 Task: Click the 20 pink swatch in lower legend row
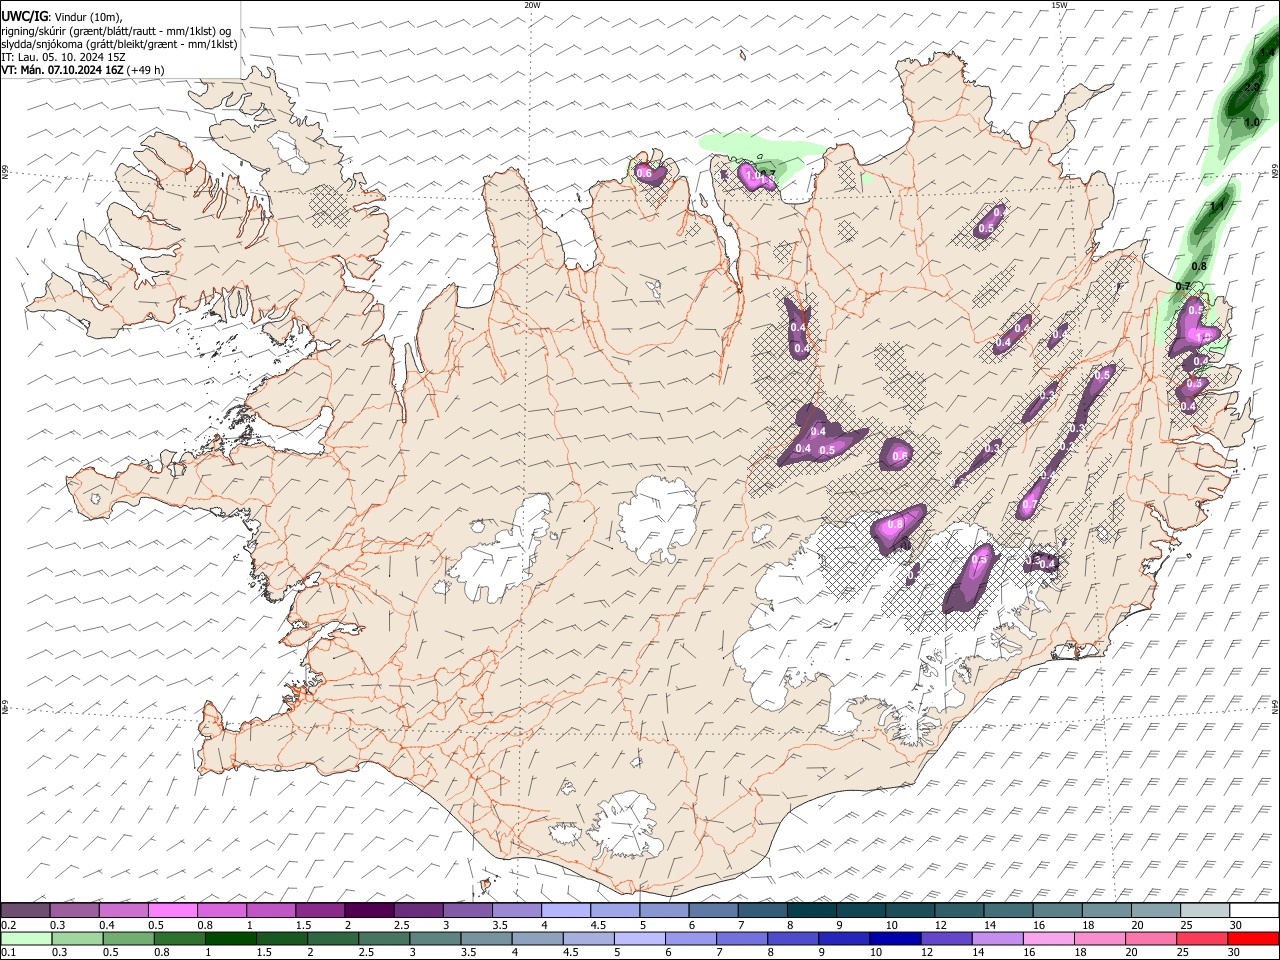tap(1150, 938)
